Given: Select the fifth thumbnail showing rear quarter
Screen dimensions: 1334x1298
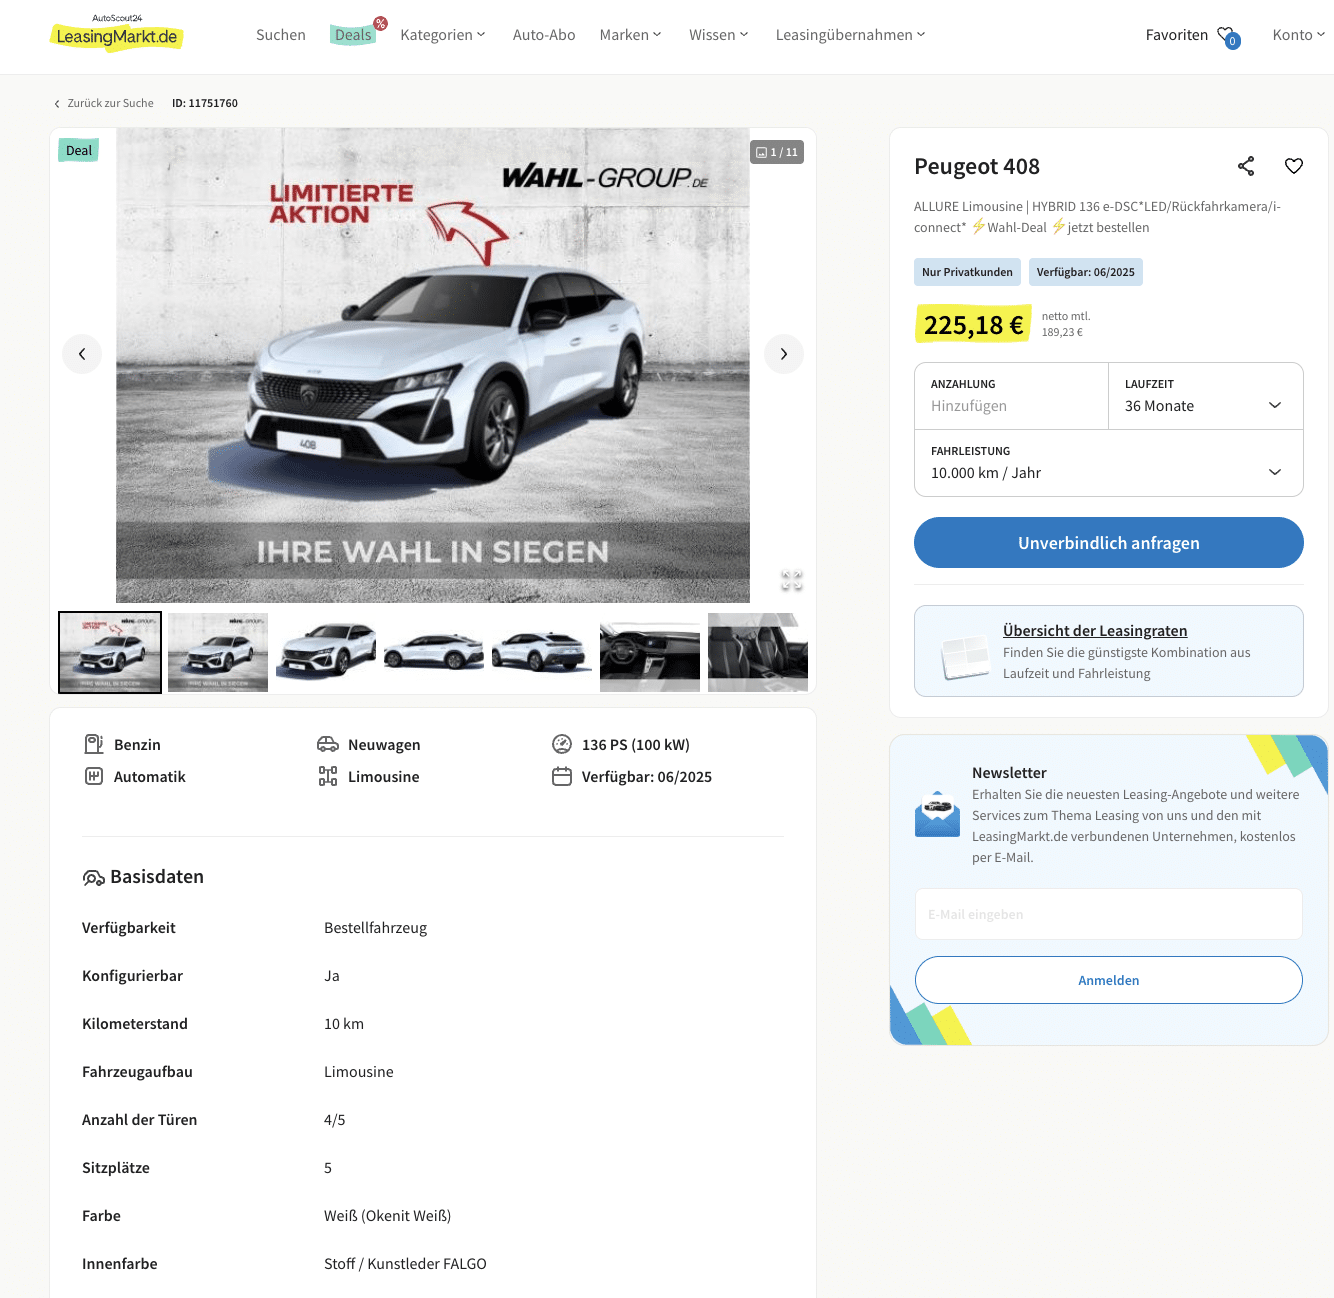Looking at the screenshot, I should (542, 652).
